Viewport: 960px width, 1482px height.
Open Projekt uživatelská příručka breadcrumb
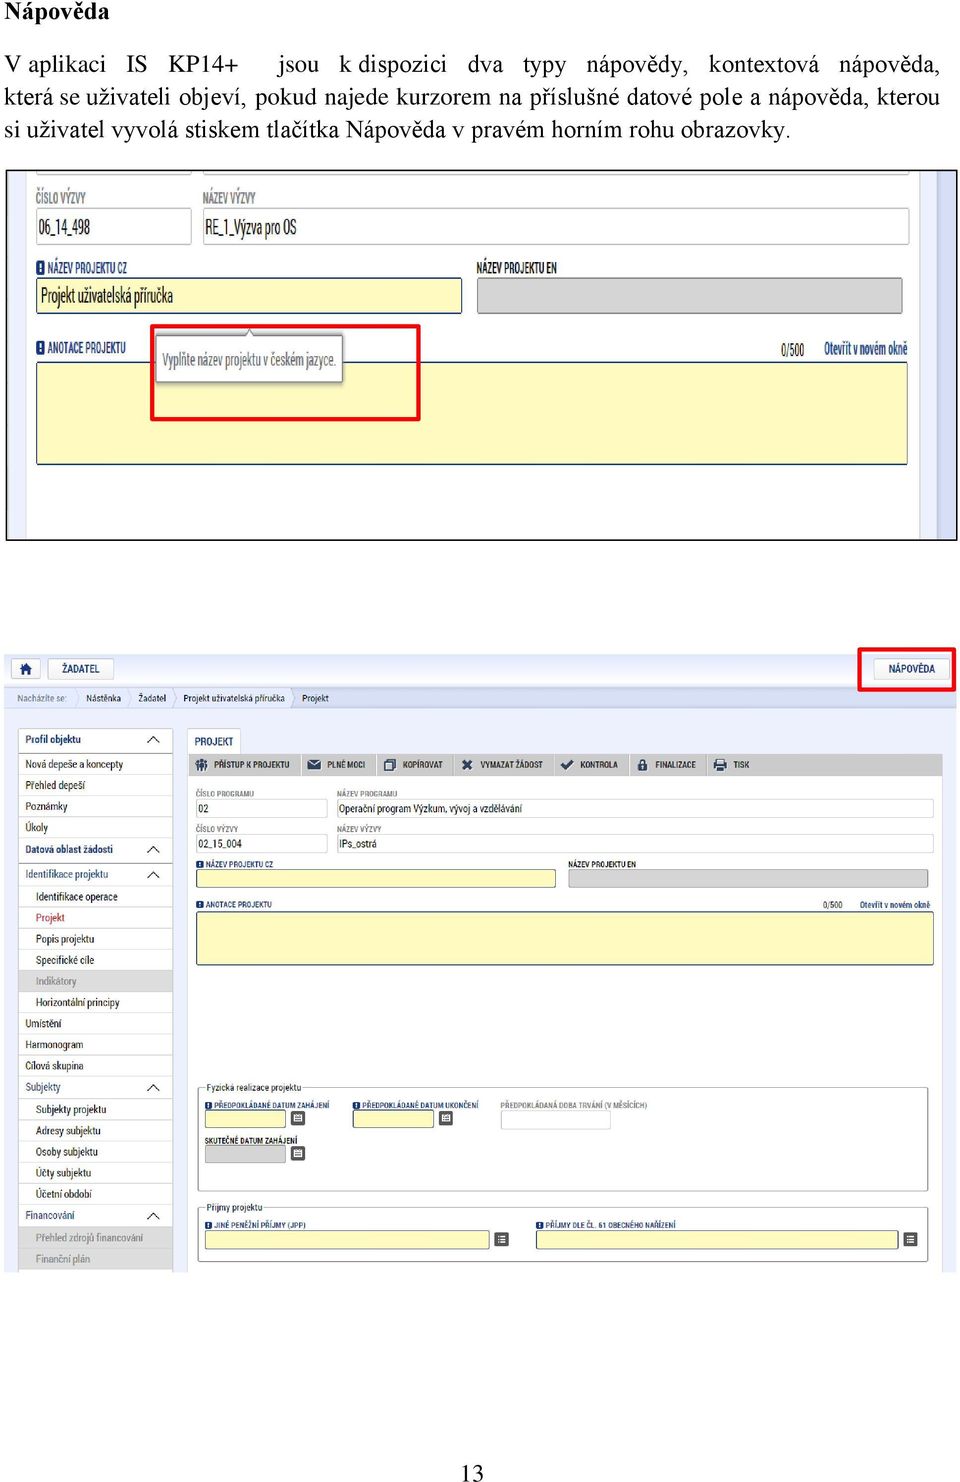coord(234,698)
